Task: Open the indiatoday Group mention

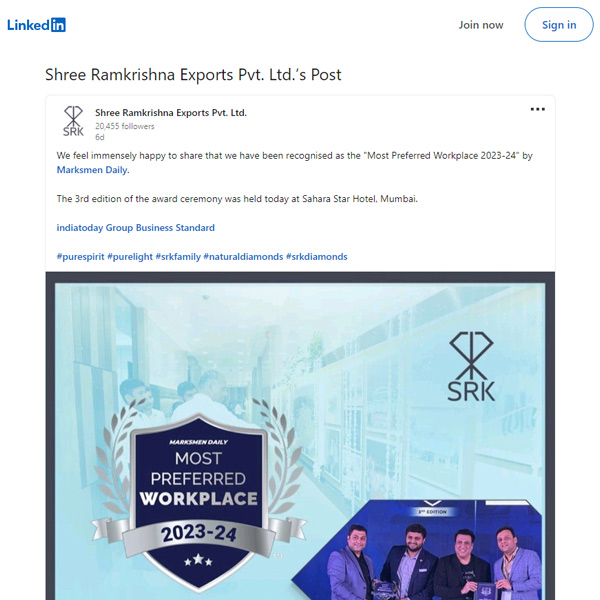Action: click(x=95, y=228)
